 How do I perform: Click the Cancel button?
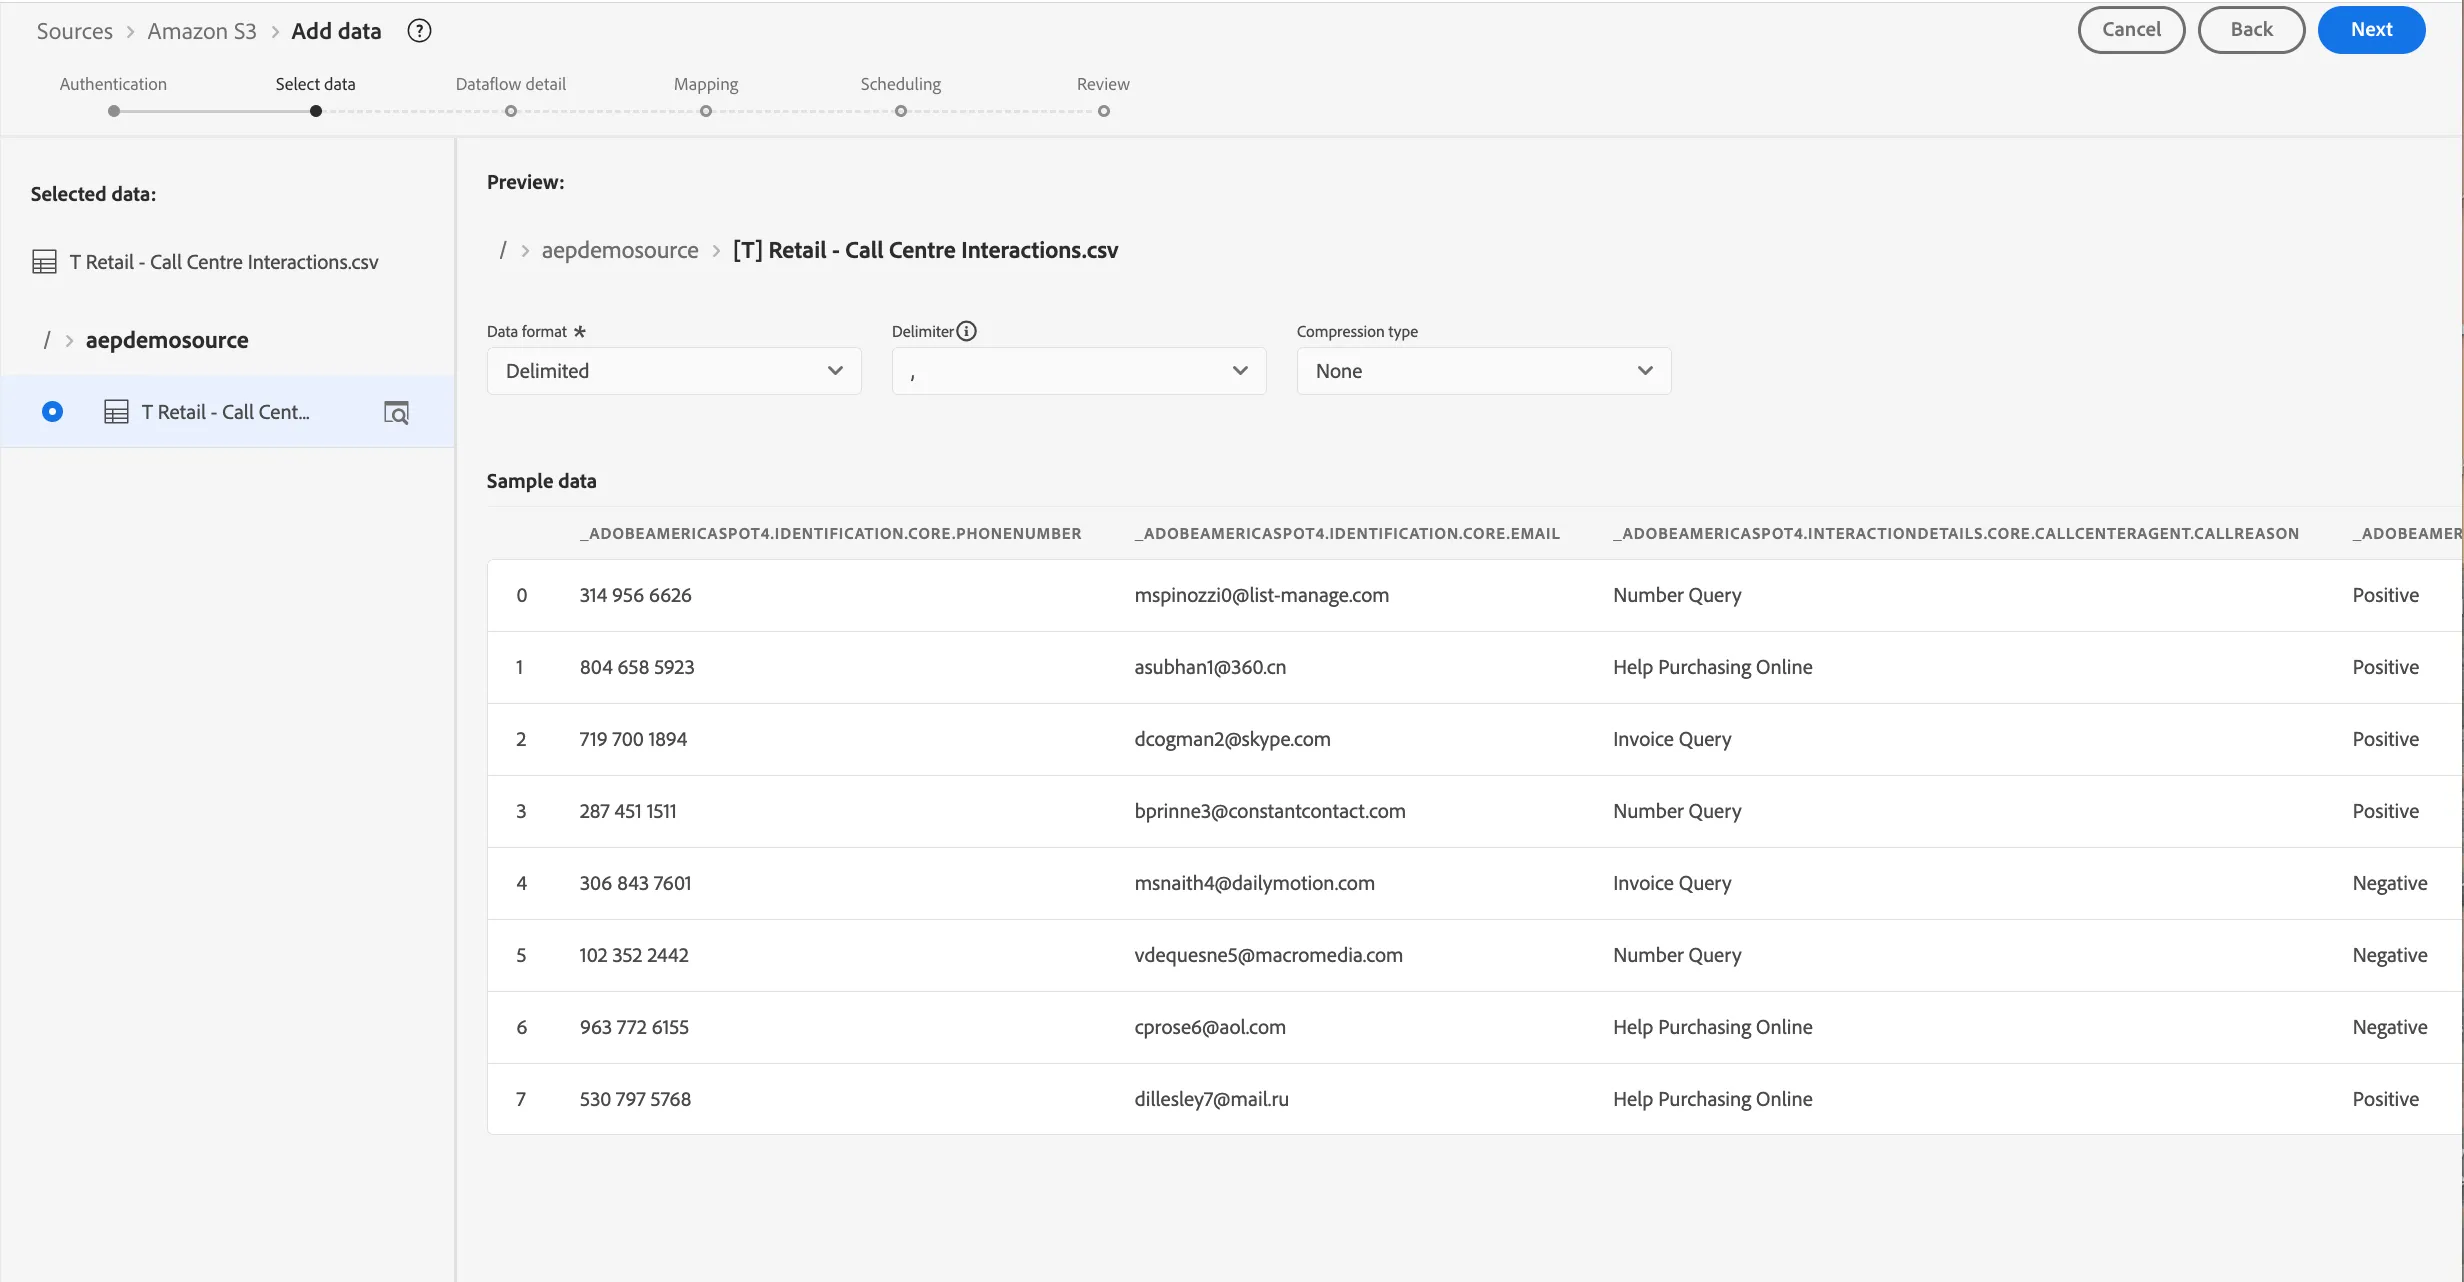[x=2131, y=30]
